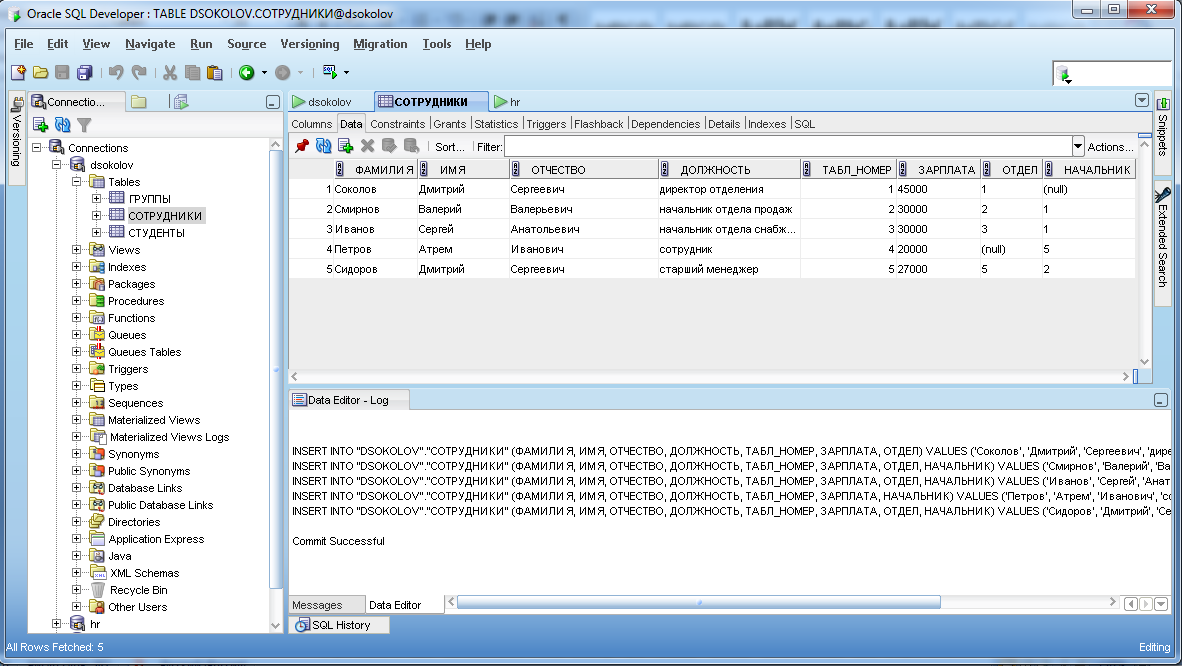Click the Actions... button
Image resolution: width=1182 pixels, height=666 pixels.
point(1110,147)
